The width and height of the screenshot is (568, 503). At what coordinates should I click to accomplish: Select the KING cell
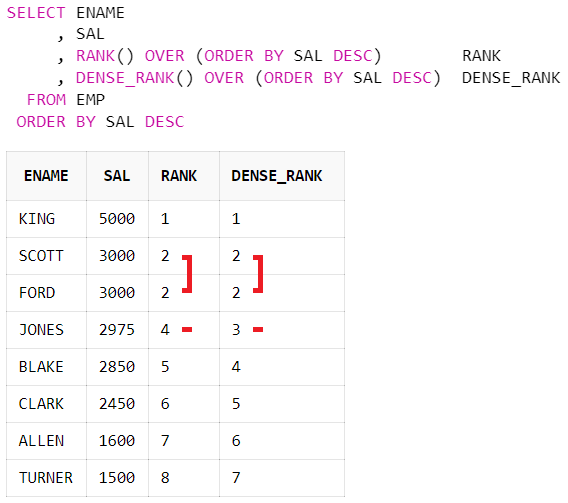[x=46, y=219]
